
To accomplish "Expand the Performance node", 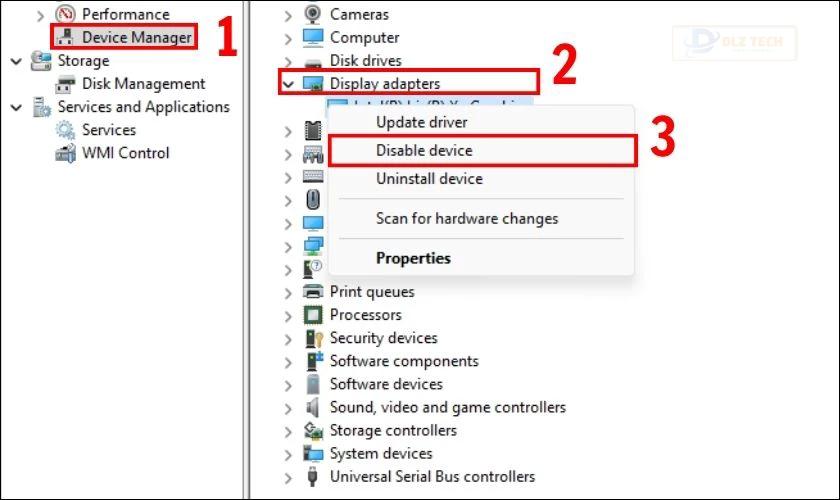I will click(40, 15).
